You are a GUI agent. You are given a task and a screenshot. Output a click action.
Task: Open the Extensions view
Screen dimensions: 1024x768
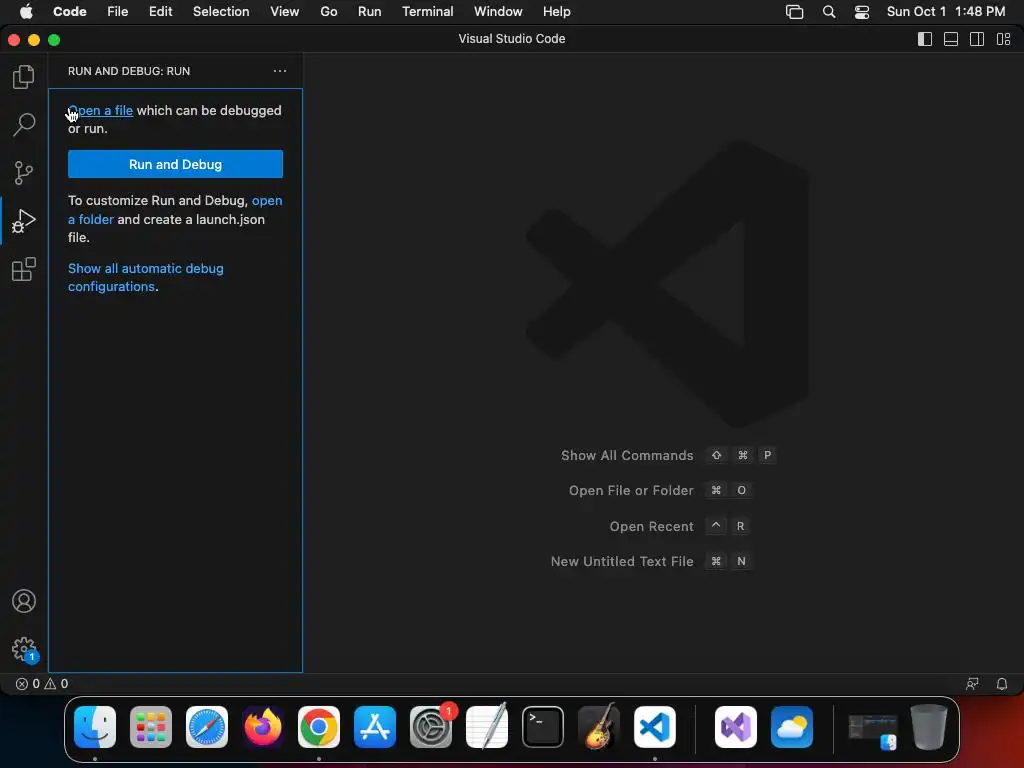coord(24,269)
